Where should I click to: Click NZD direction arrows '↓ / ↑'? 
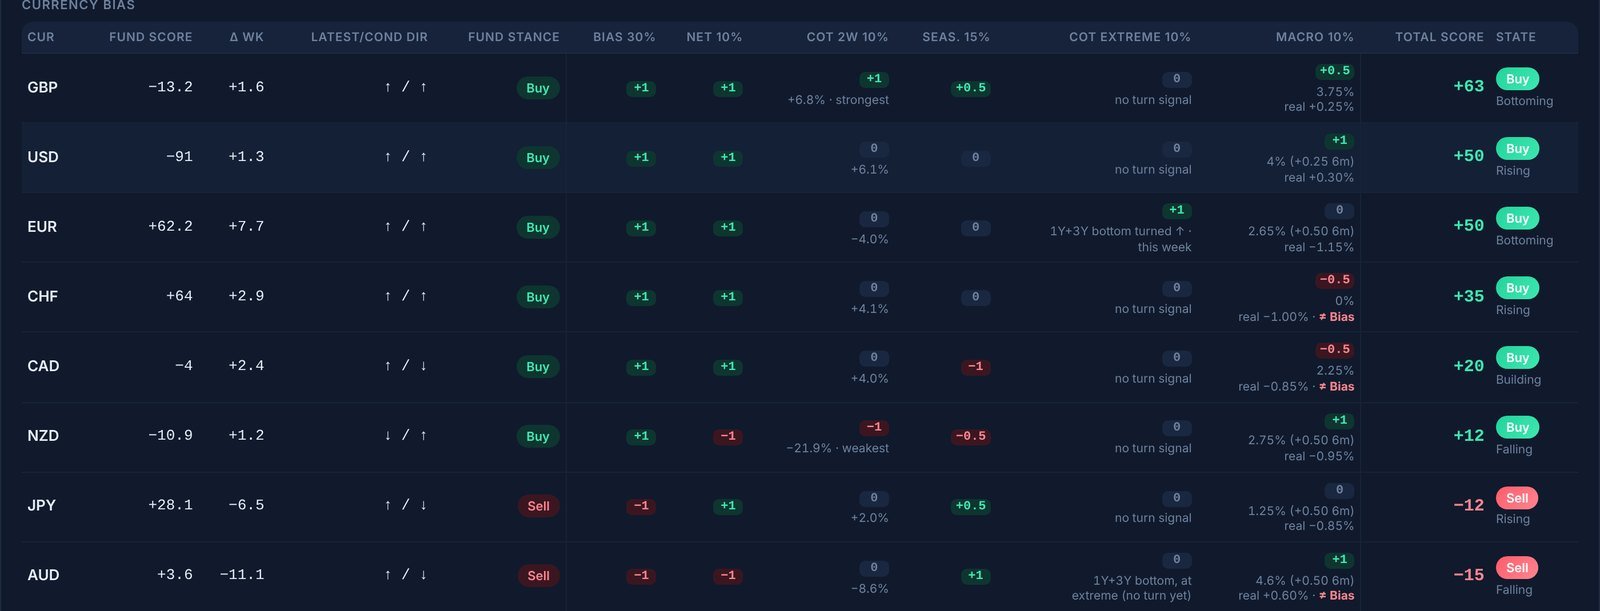pyautogui.click(x=406, y=436)
